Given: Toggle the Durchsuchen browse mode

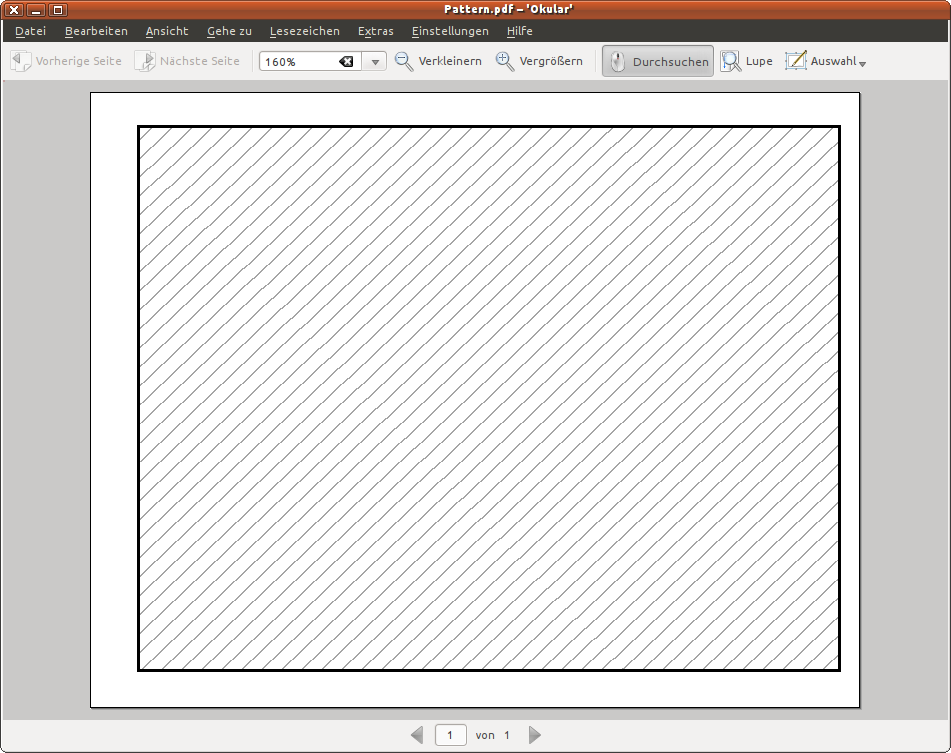Looking at the screenshot, I should [x=658, y=61].
